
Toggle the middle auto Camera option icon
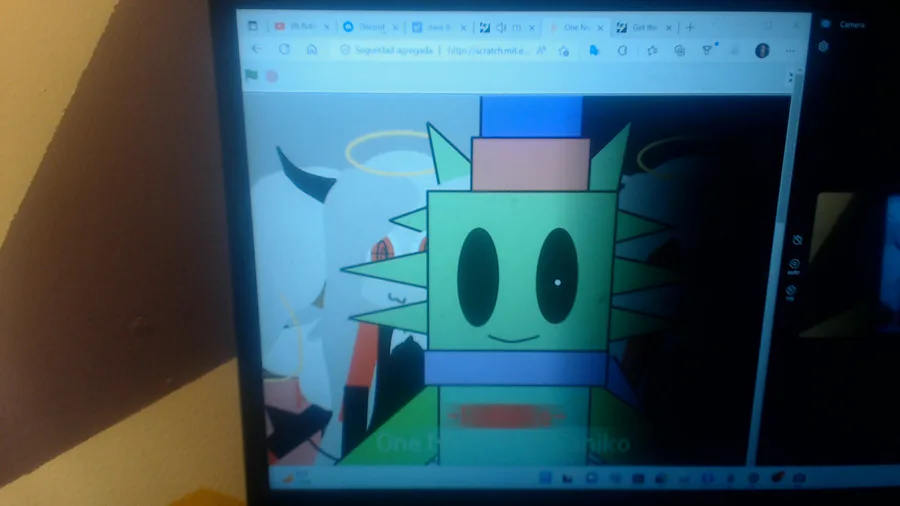[794, 266]
